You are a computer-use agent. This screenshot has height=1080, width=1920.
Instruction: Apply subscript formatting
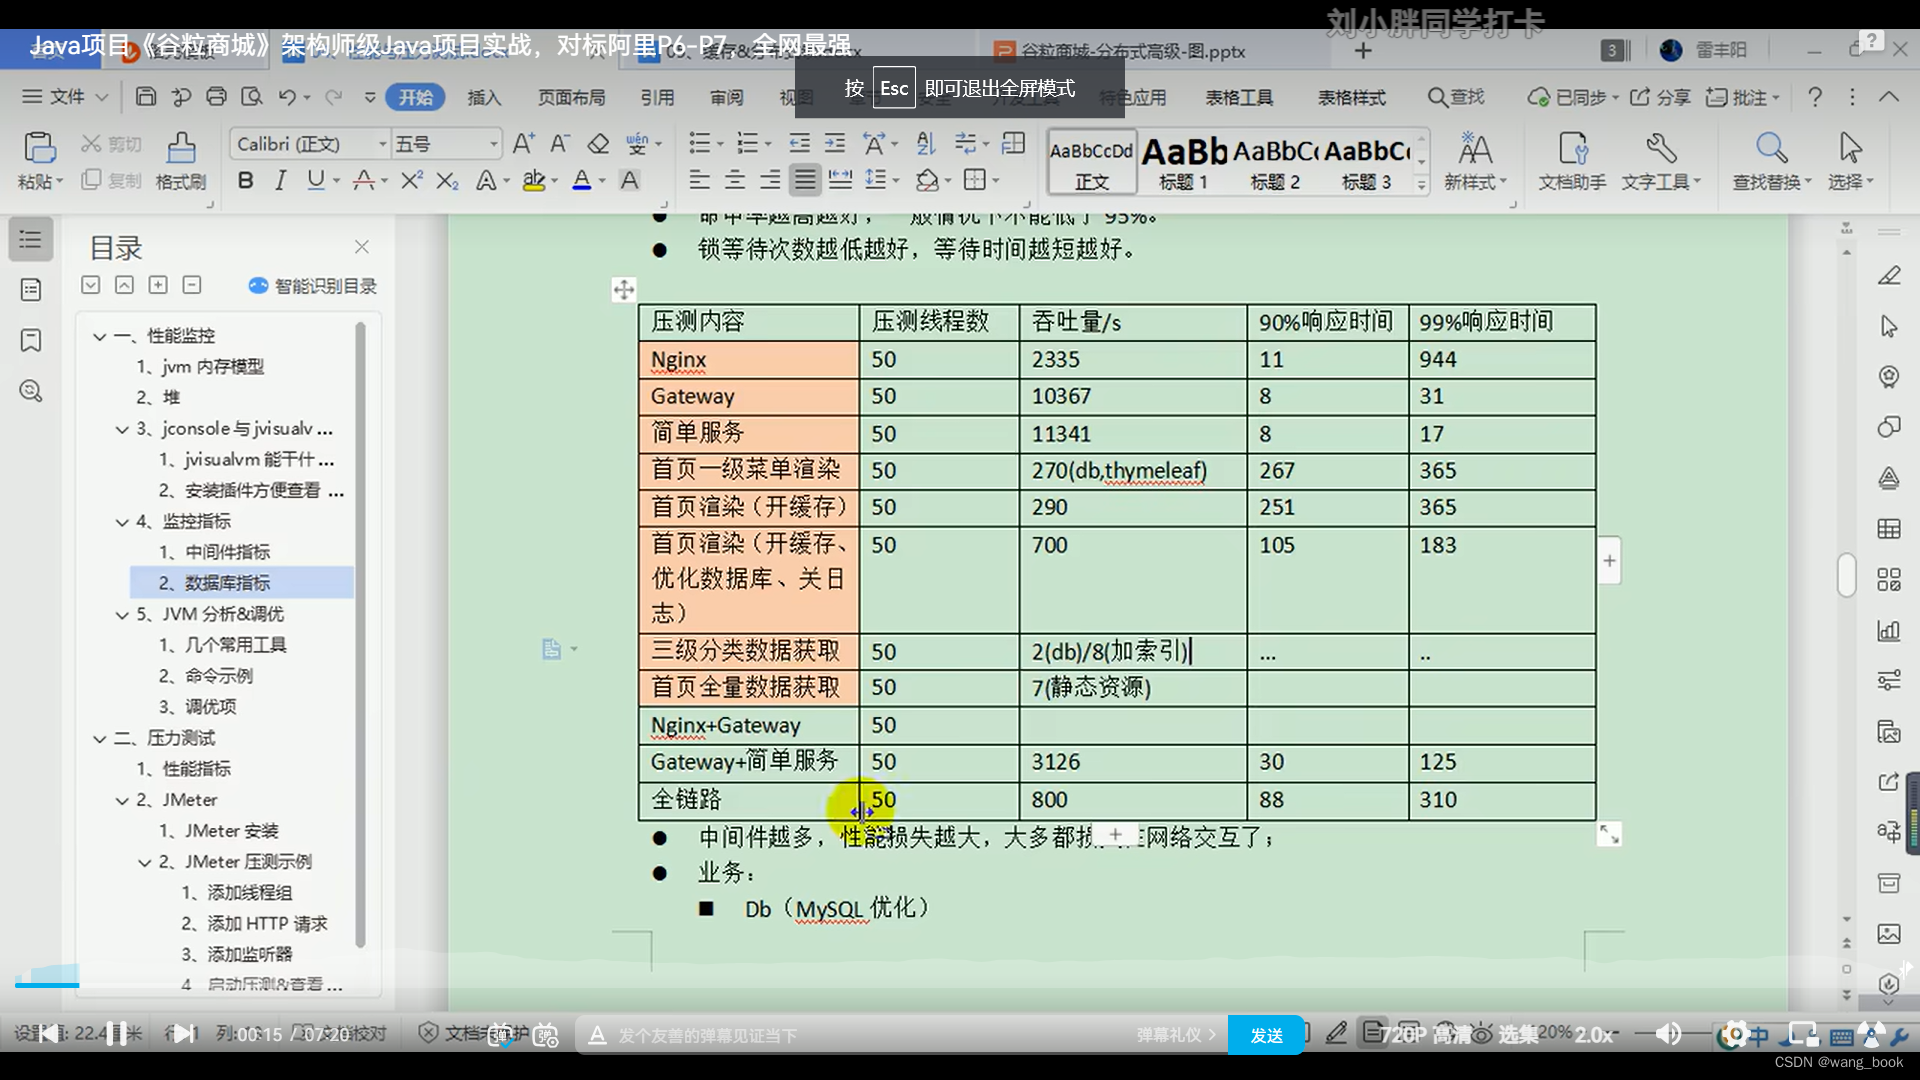coord(447,181)
